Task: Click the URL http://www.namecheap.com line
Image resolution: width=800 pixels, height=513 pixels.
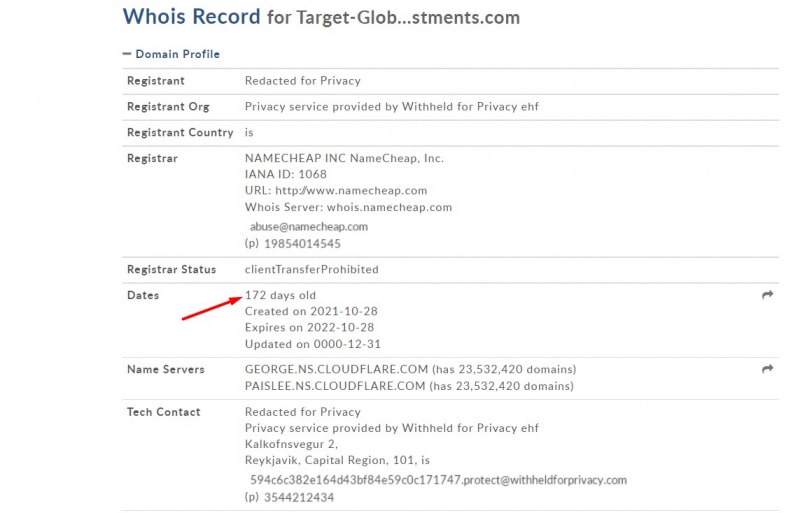Action: (x=336, y=191)
